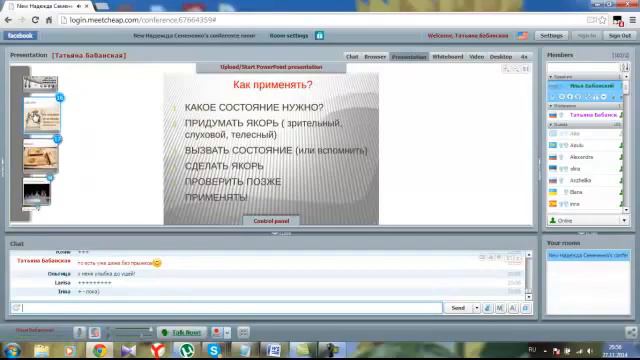
Task: Open the Settings button at top right
Action: [551, 36]
